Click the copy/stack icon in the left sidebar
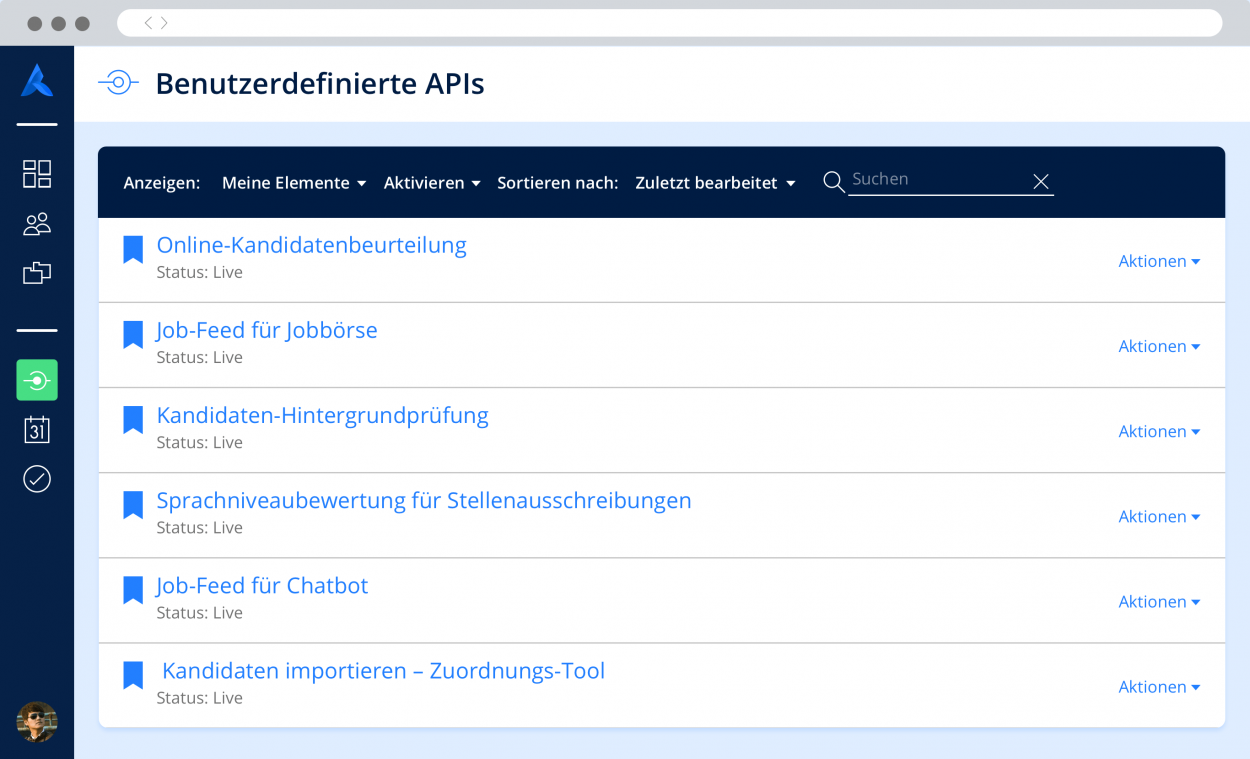This screenshot has height=759, width=1250. [36, 272]
